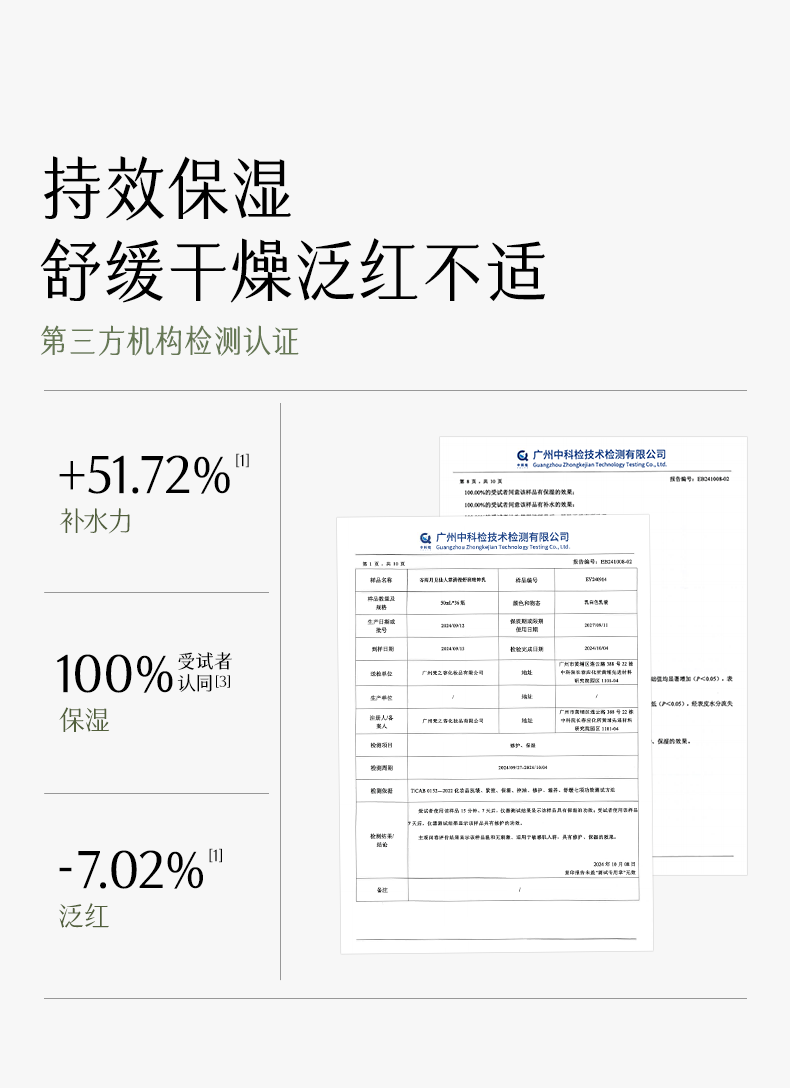Click the 检测周期 row label
Image resolution: width=790 pixels, height=1088 pixels.
[381, 768]
